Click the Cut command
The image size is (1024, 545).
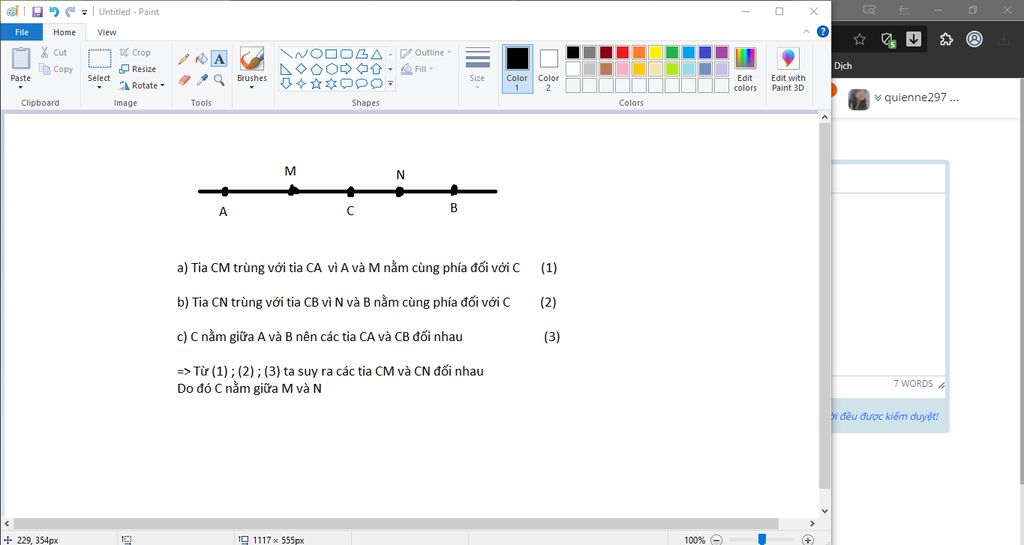pyautogui.click(x=54, y=52)
